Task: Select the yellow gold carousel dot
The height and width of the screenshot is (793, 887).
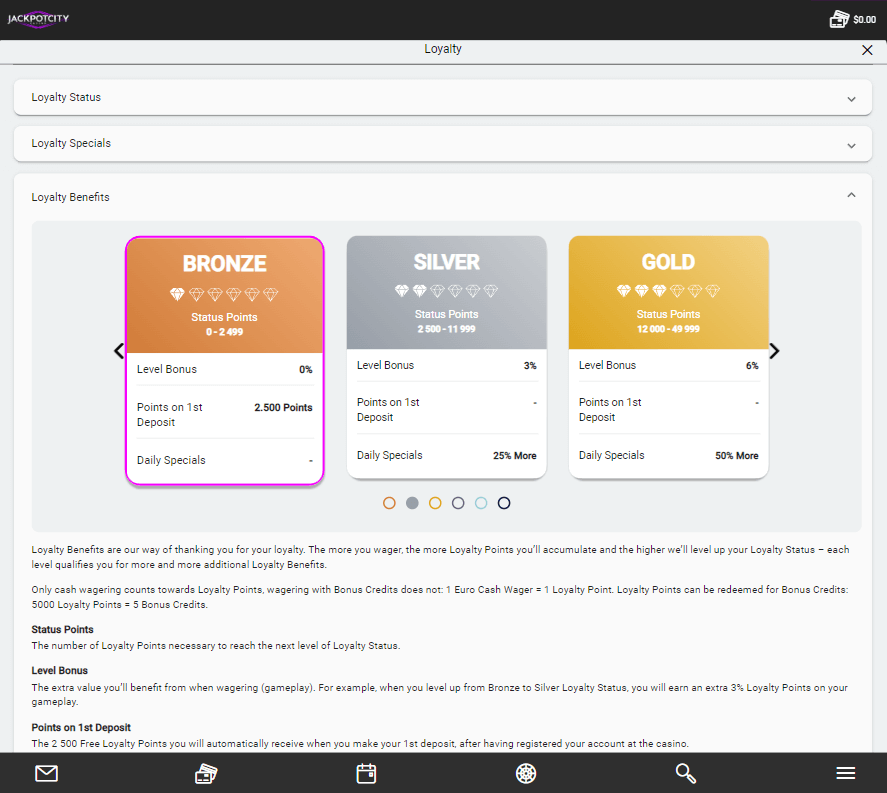Action: (435, 503)
